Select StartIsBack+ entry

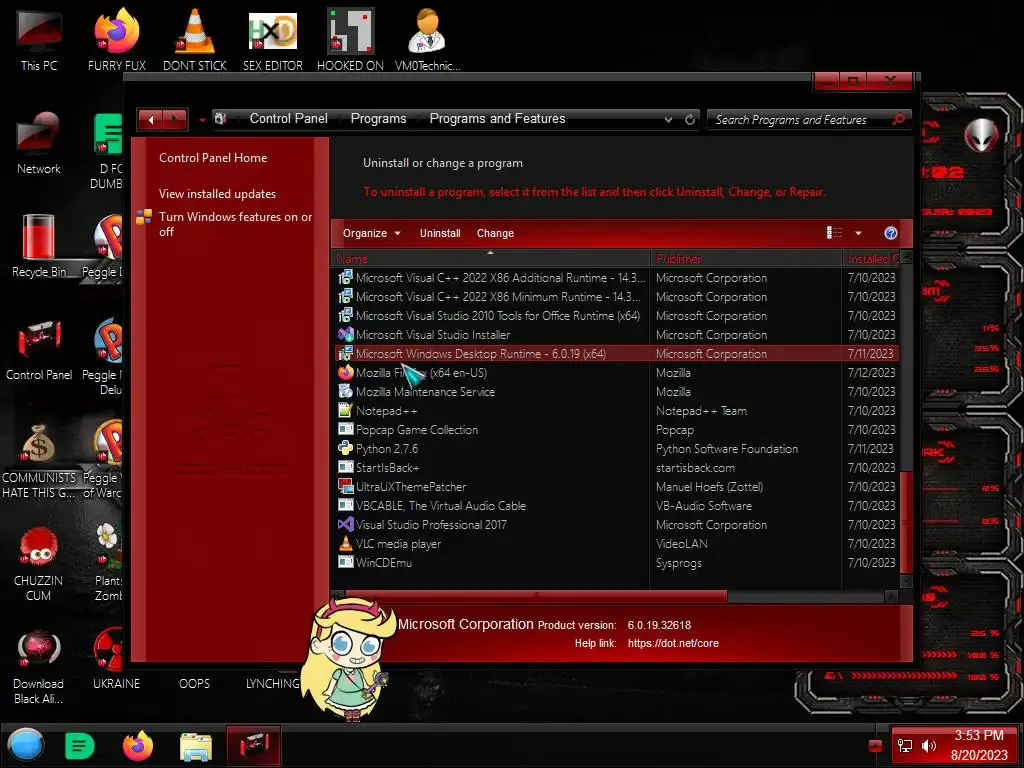tap(616, 468)
